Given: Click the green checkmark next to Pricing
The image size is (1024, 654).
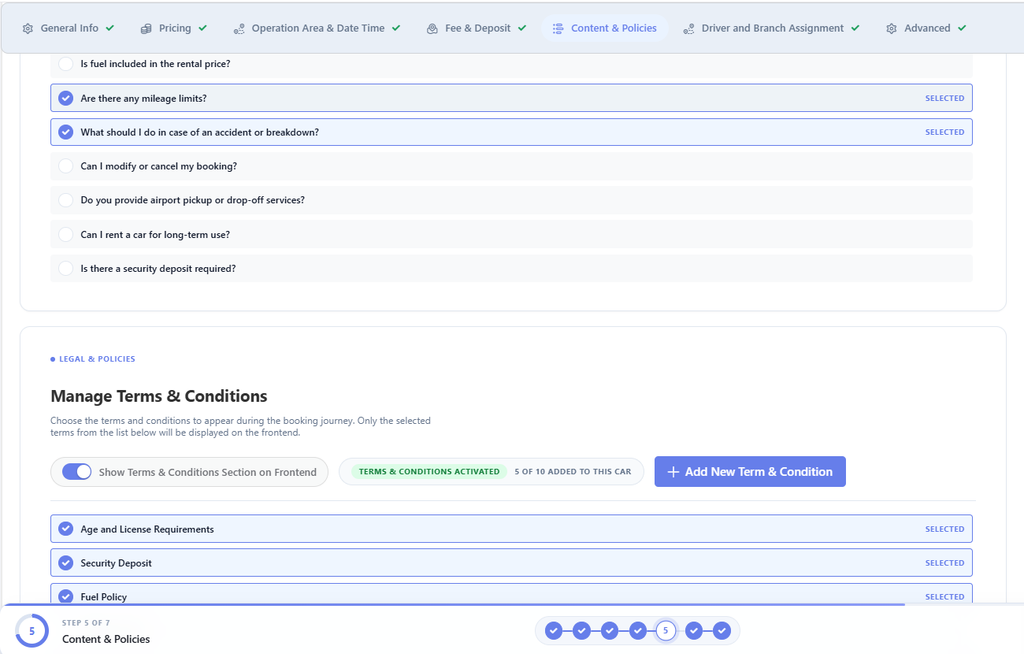Looking at the screenshot, I should click(x=202, y=28).
